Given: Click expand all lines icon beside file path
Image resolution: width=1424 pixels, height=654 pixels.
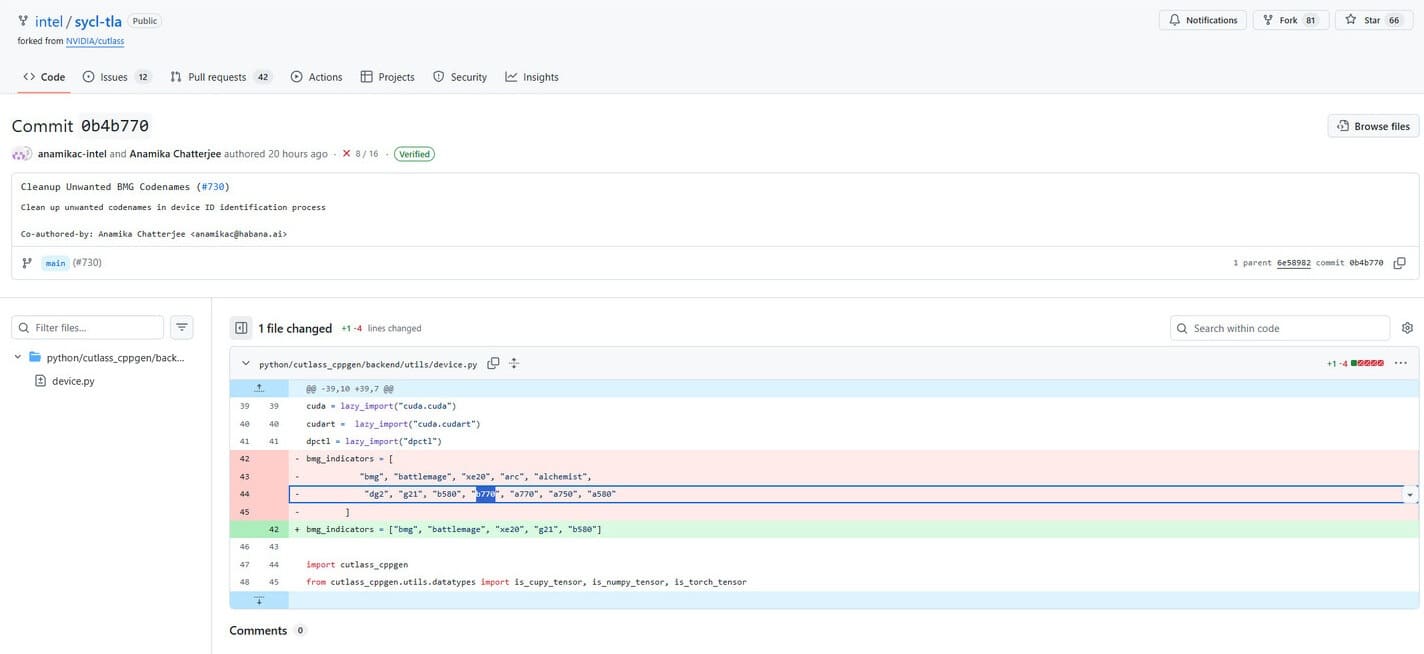Looking at the screenshot, I should [514, 364].
